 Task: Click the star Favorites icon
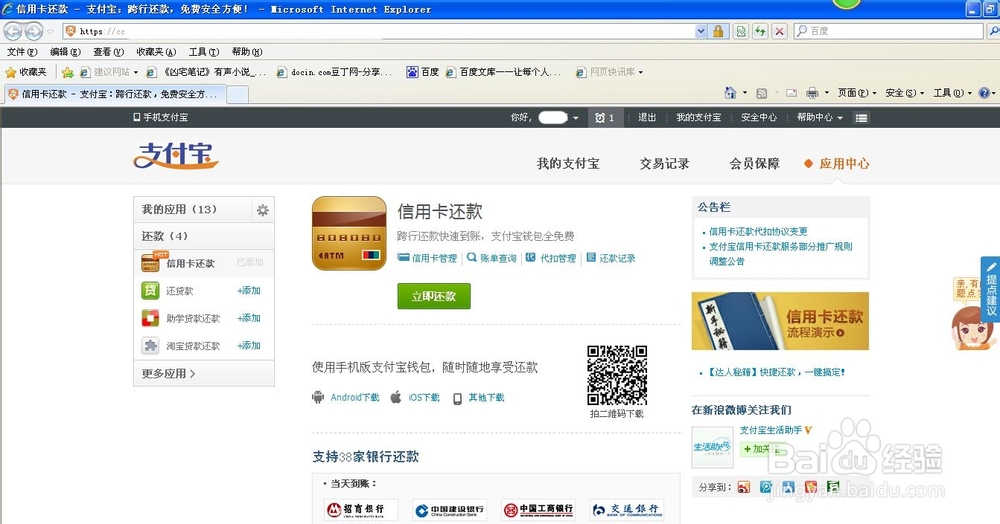pos(10,72)
